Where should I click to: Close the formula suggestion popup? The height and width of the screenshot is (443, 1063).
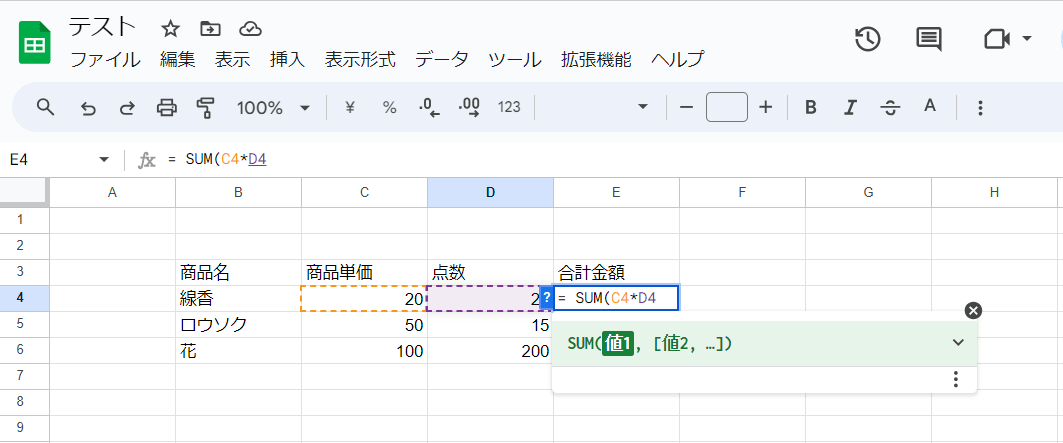973,310
